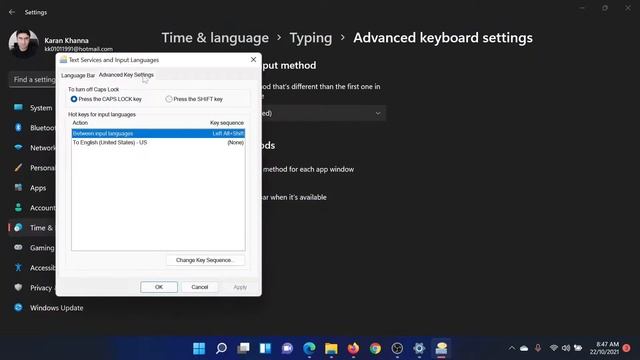Click Karan Khanna profile picture

[23, 43]
